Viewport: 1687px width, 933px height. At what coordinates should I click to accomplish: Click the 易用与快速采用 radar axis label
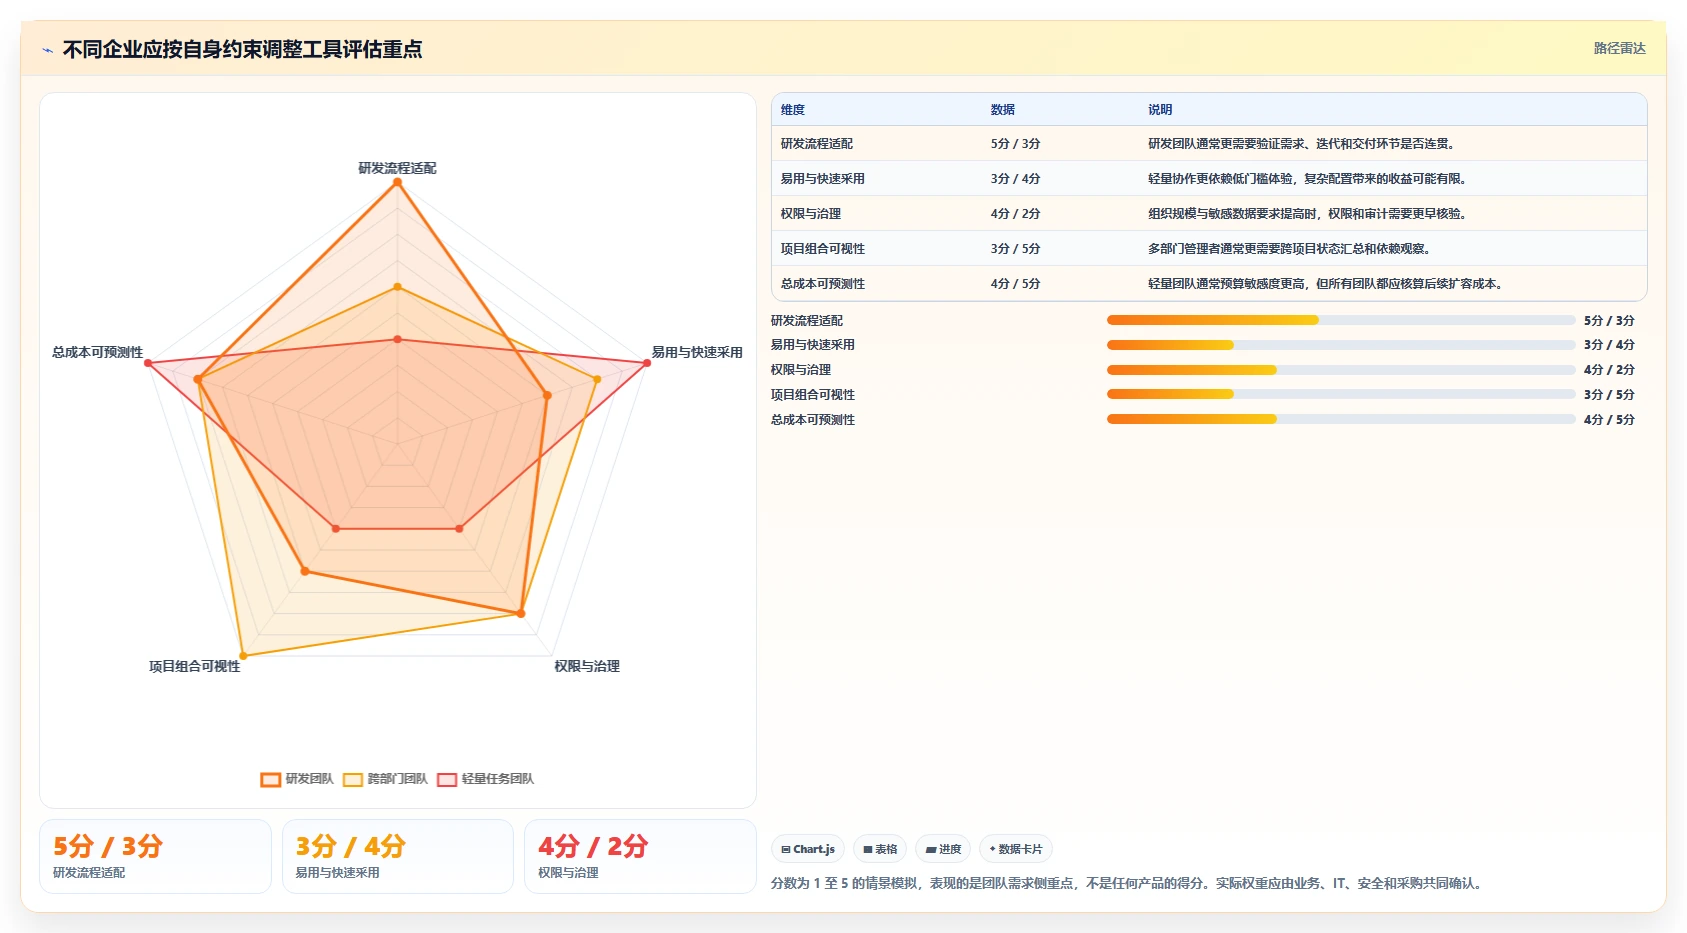click(x=697, y=352)
